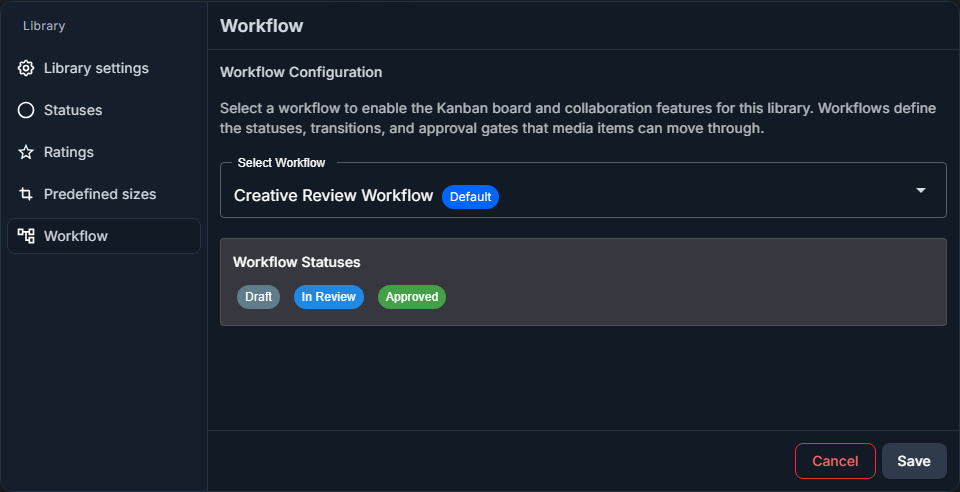The image size is (960, 492).
Task: Click the Approved status chip
Action: (412, 297)
